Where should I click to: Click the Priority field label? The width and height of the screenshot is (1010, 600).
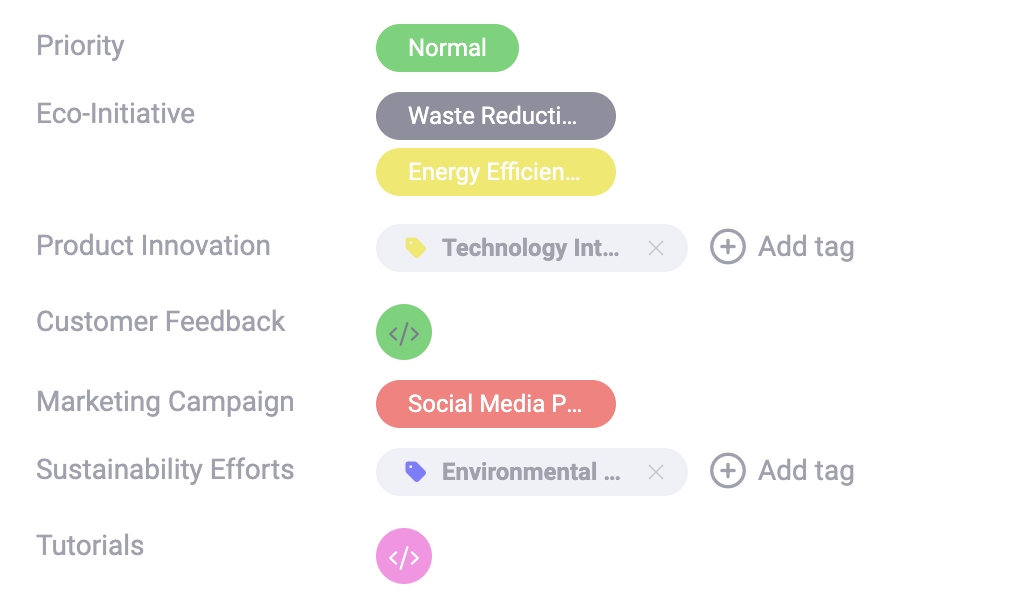click(80, 46)
